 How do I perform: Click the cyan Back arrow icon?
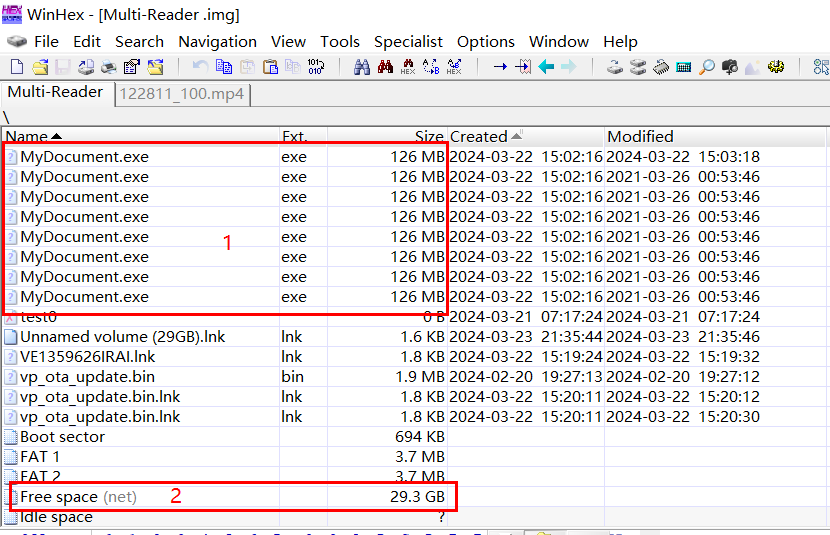pos(546,67)
